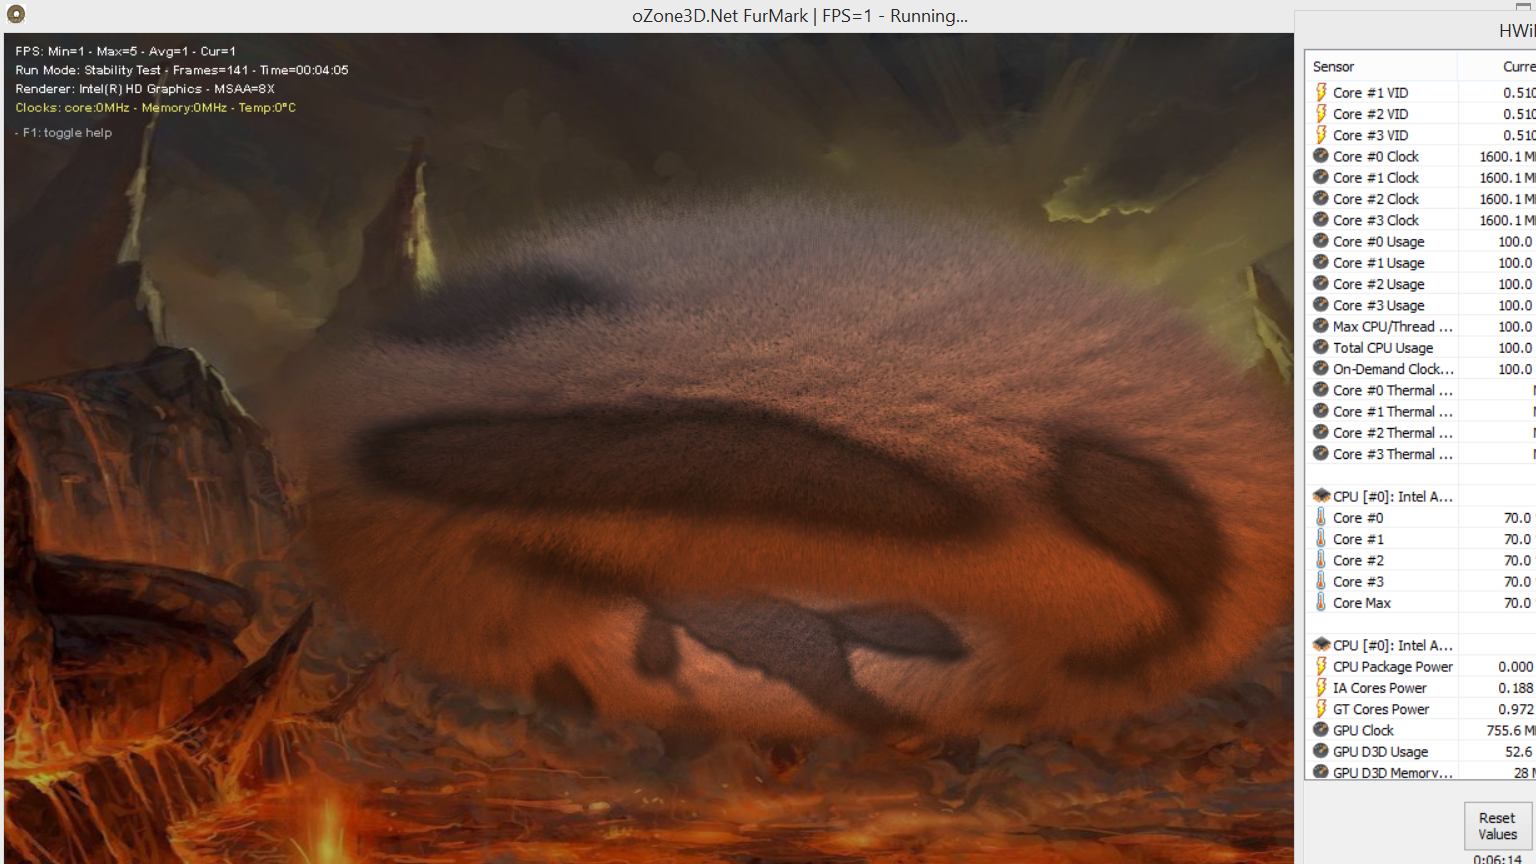Click the 0.972 value for GT Cores Power
The image size is (1536, 864).
coord(1516,709)
